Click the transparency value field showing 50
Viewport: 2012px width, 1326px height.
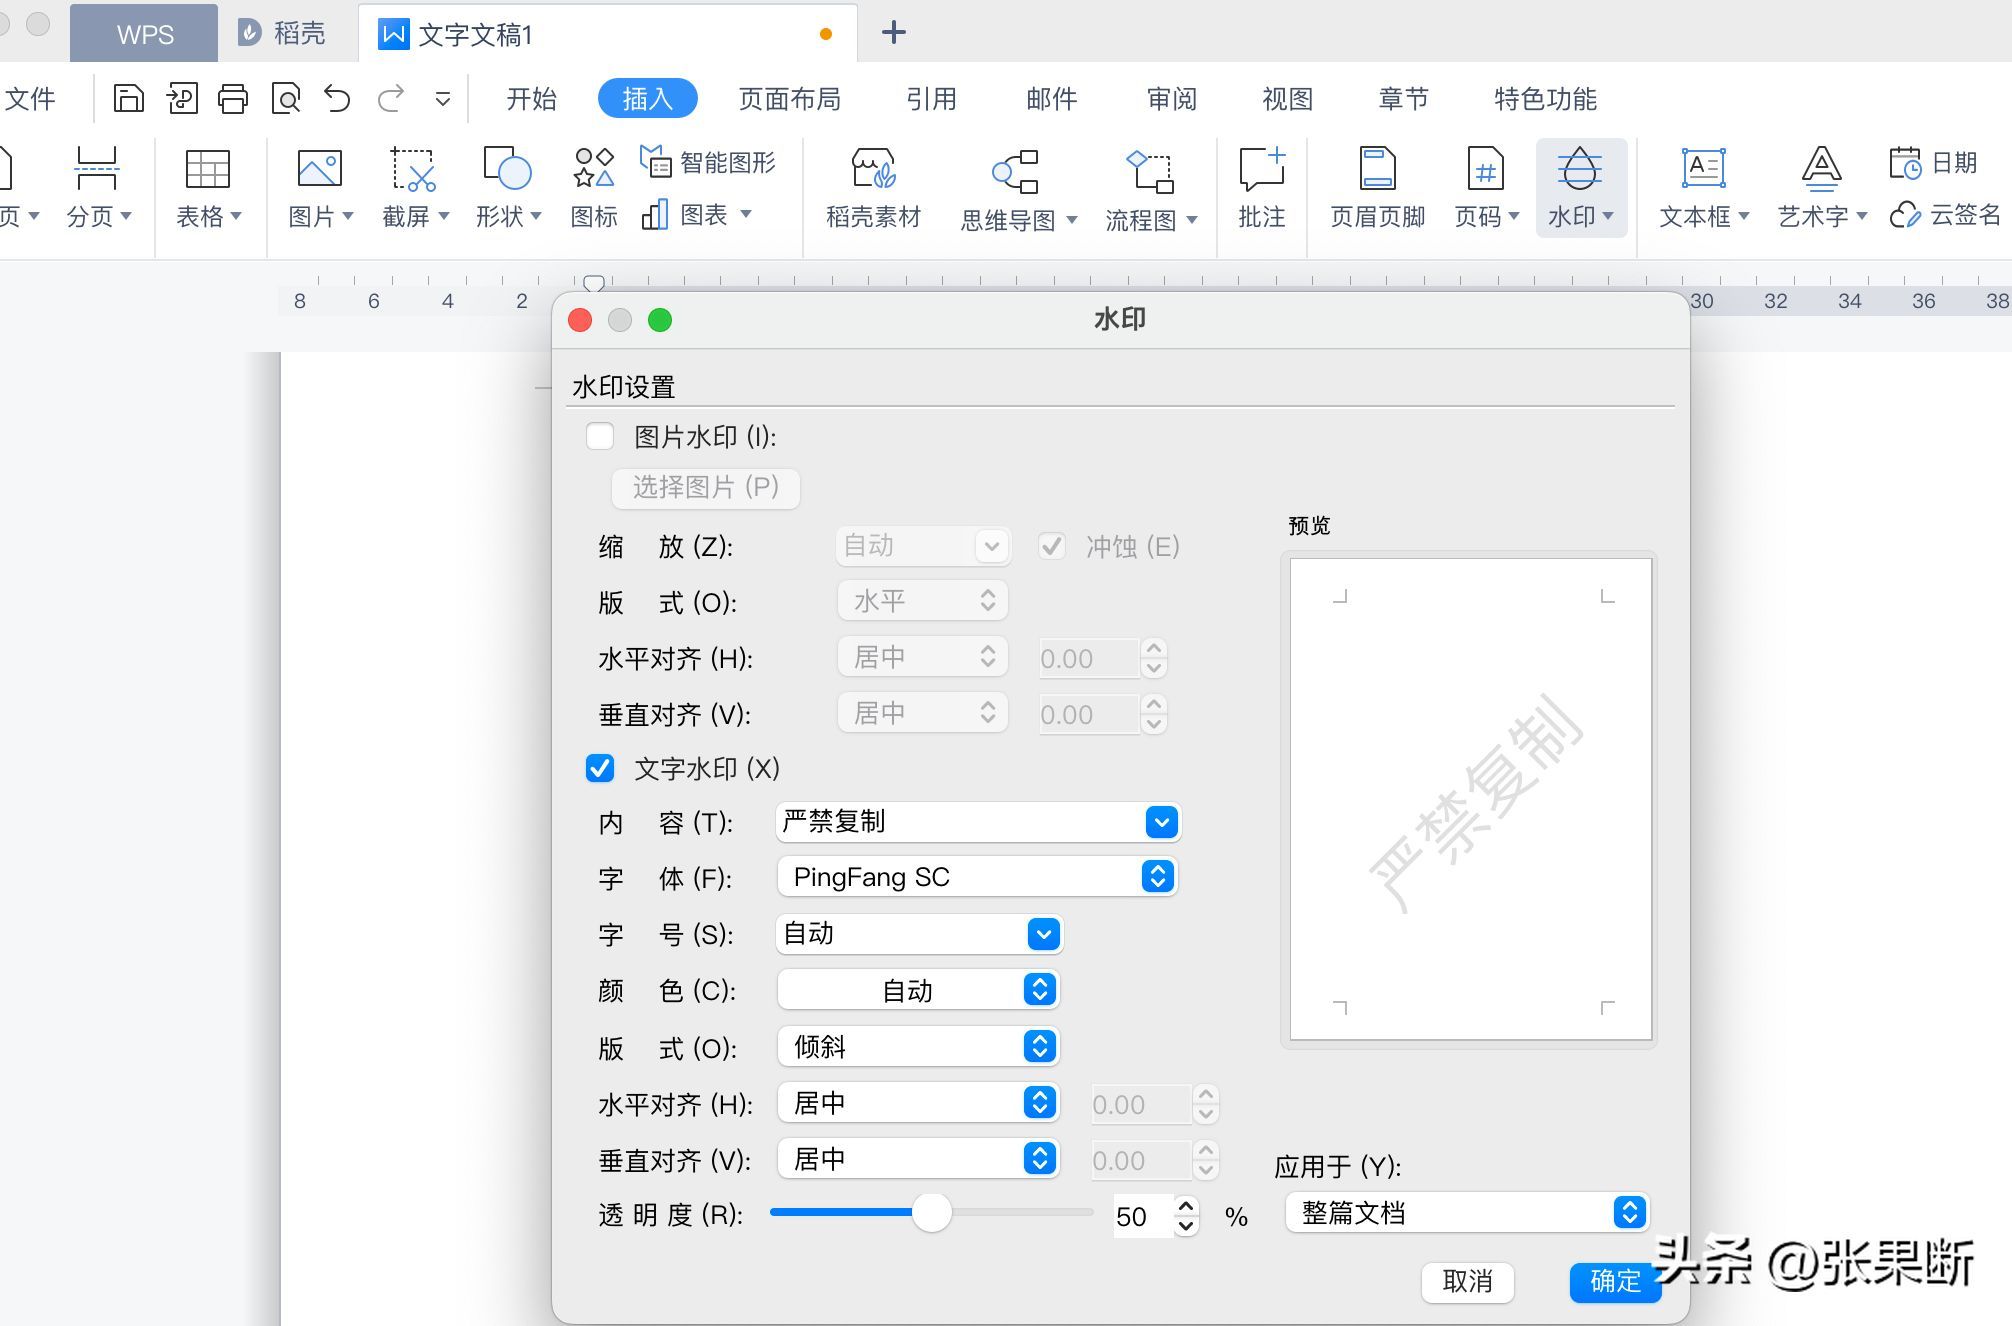coord(1143,1216)
